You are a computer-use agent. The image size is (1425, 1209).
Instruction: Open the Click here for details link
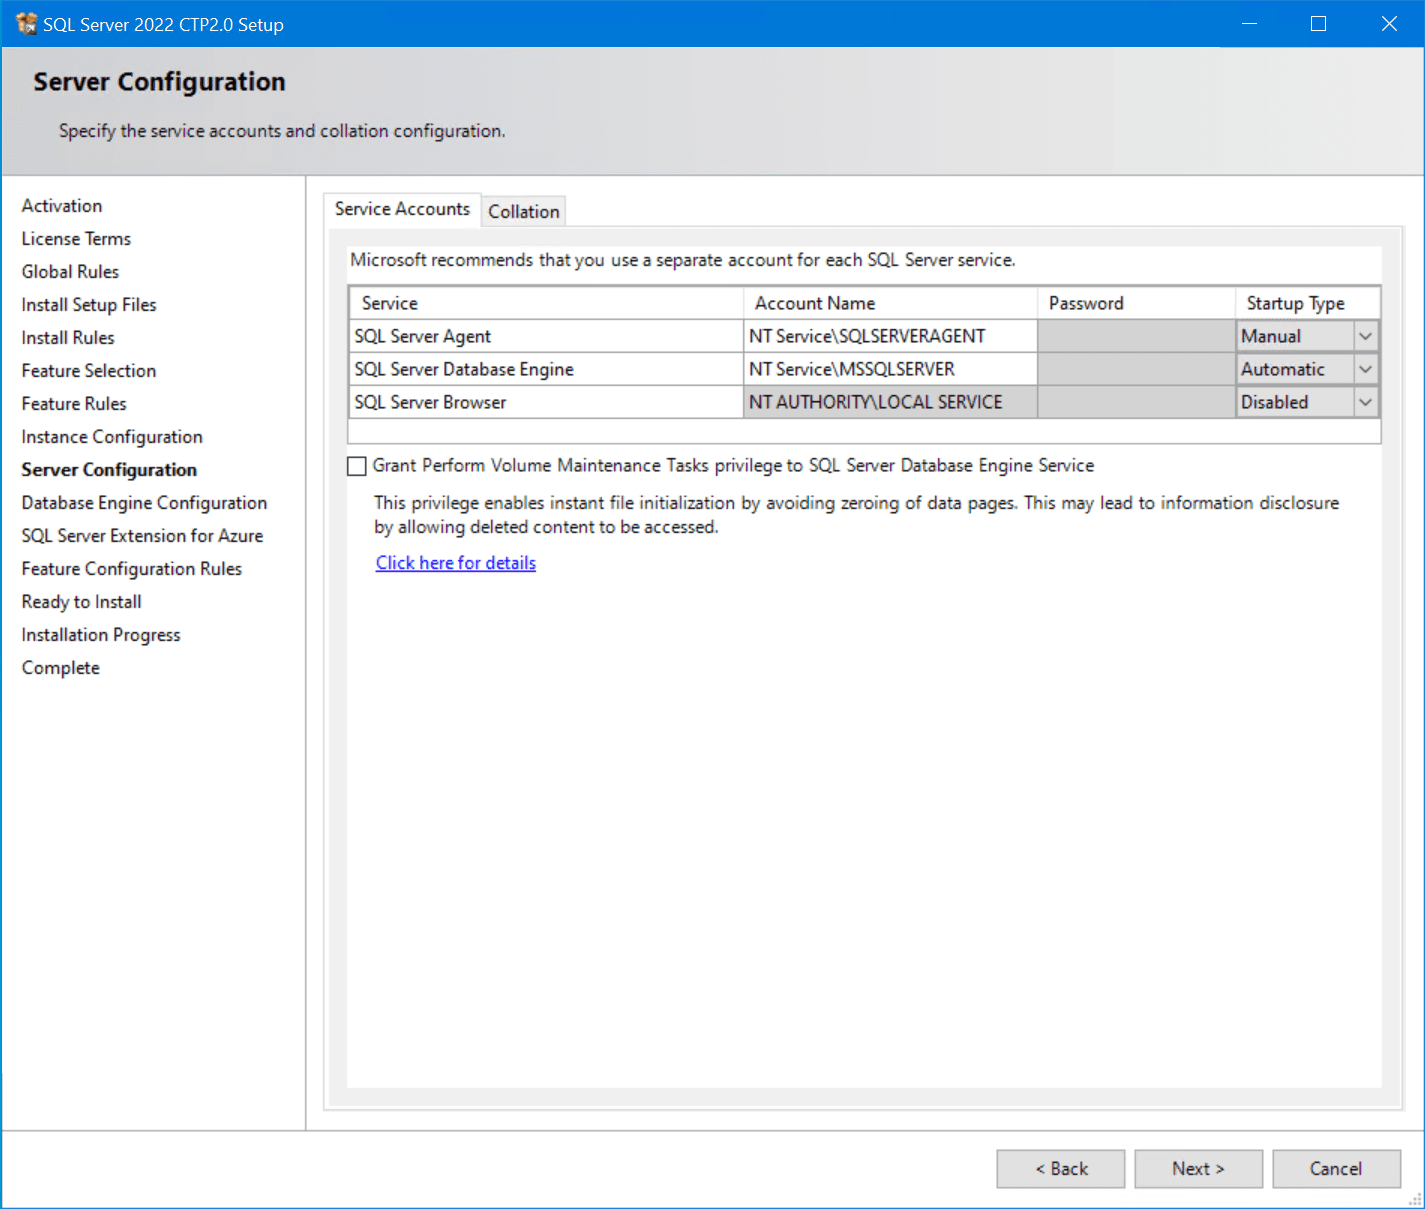456,563
